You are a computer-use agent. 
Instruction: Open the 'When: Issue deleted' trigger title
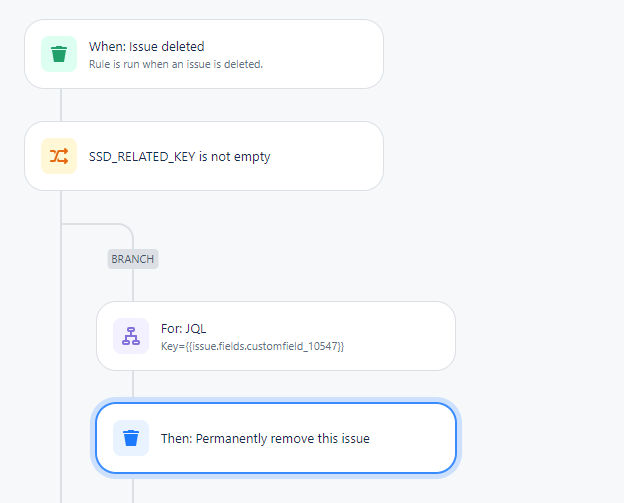click(x=146, y=47)
